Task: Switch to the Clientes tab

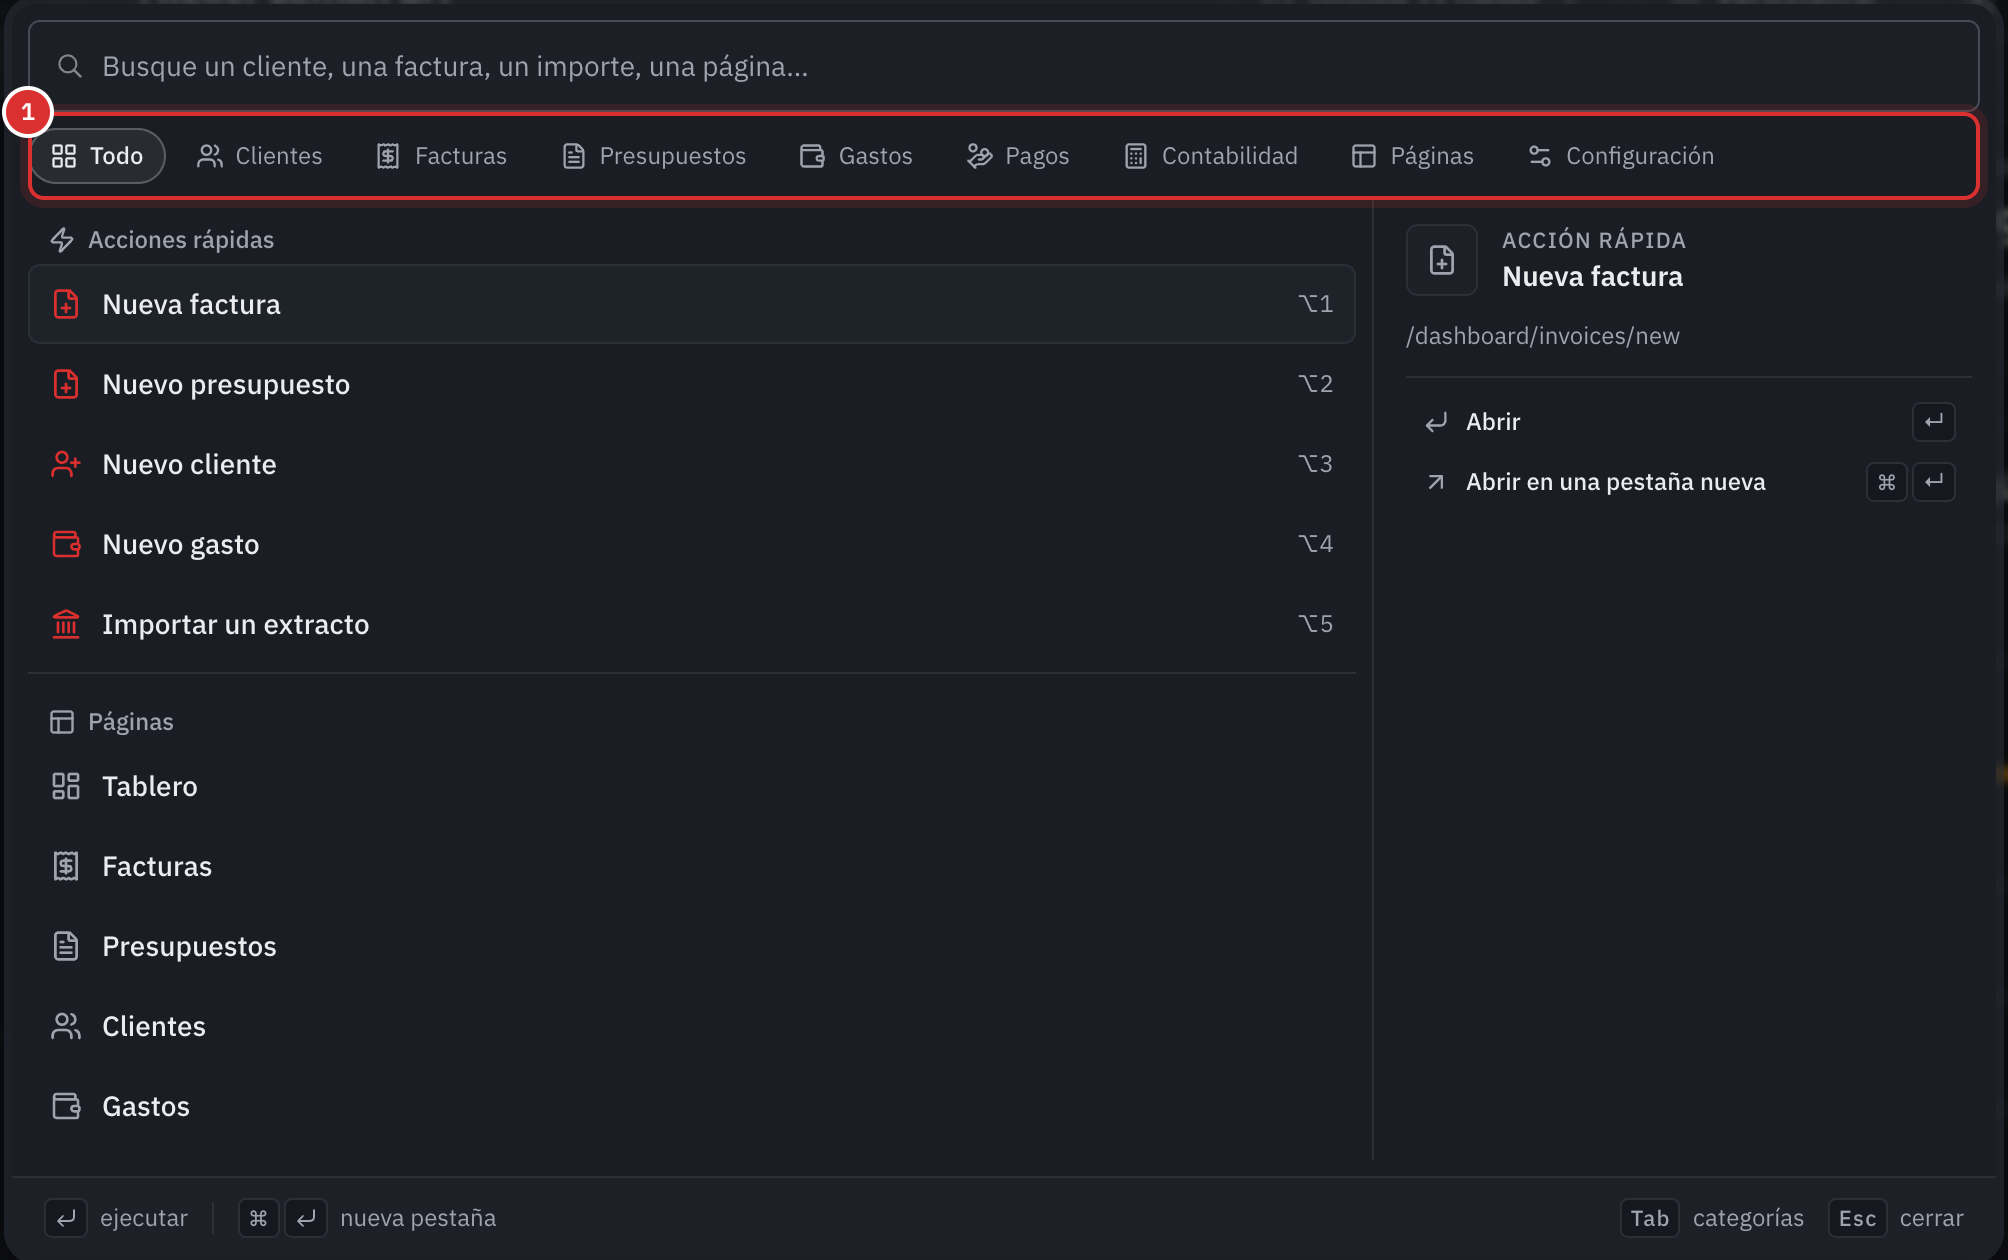Action: [x=260, y=156]
